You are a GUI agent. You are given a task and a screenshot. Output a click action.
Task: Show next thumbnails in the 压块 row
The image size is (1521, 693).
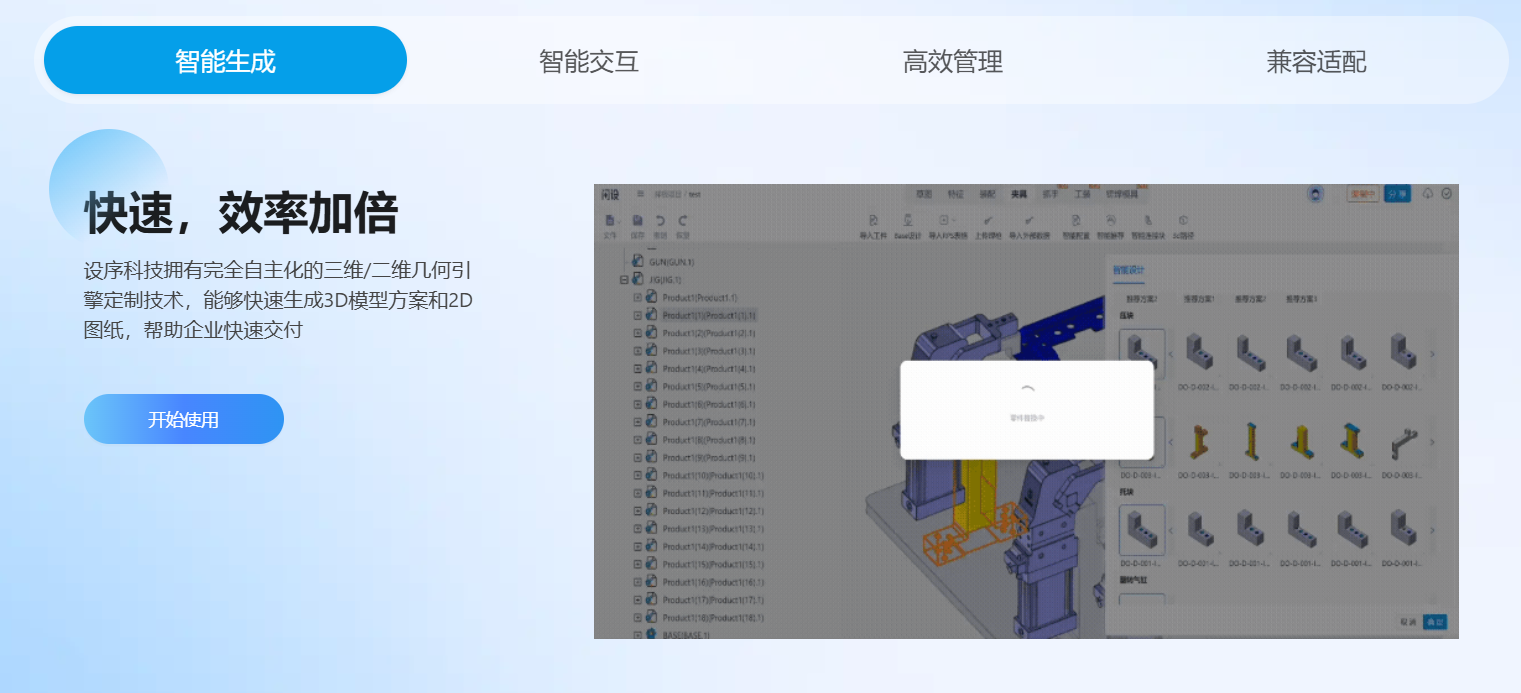(x=1432, y=354)
